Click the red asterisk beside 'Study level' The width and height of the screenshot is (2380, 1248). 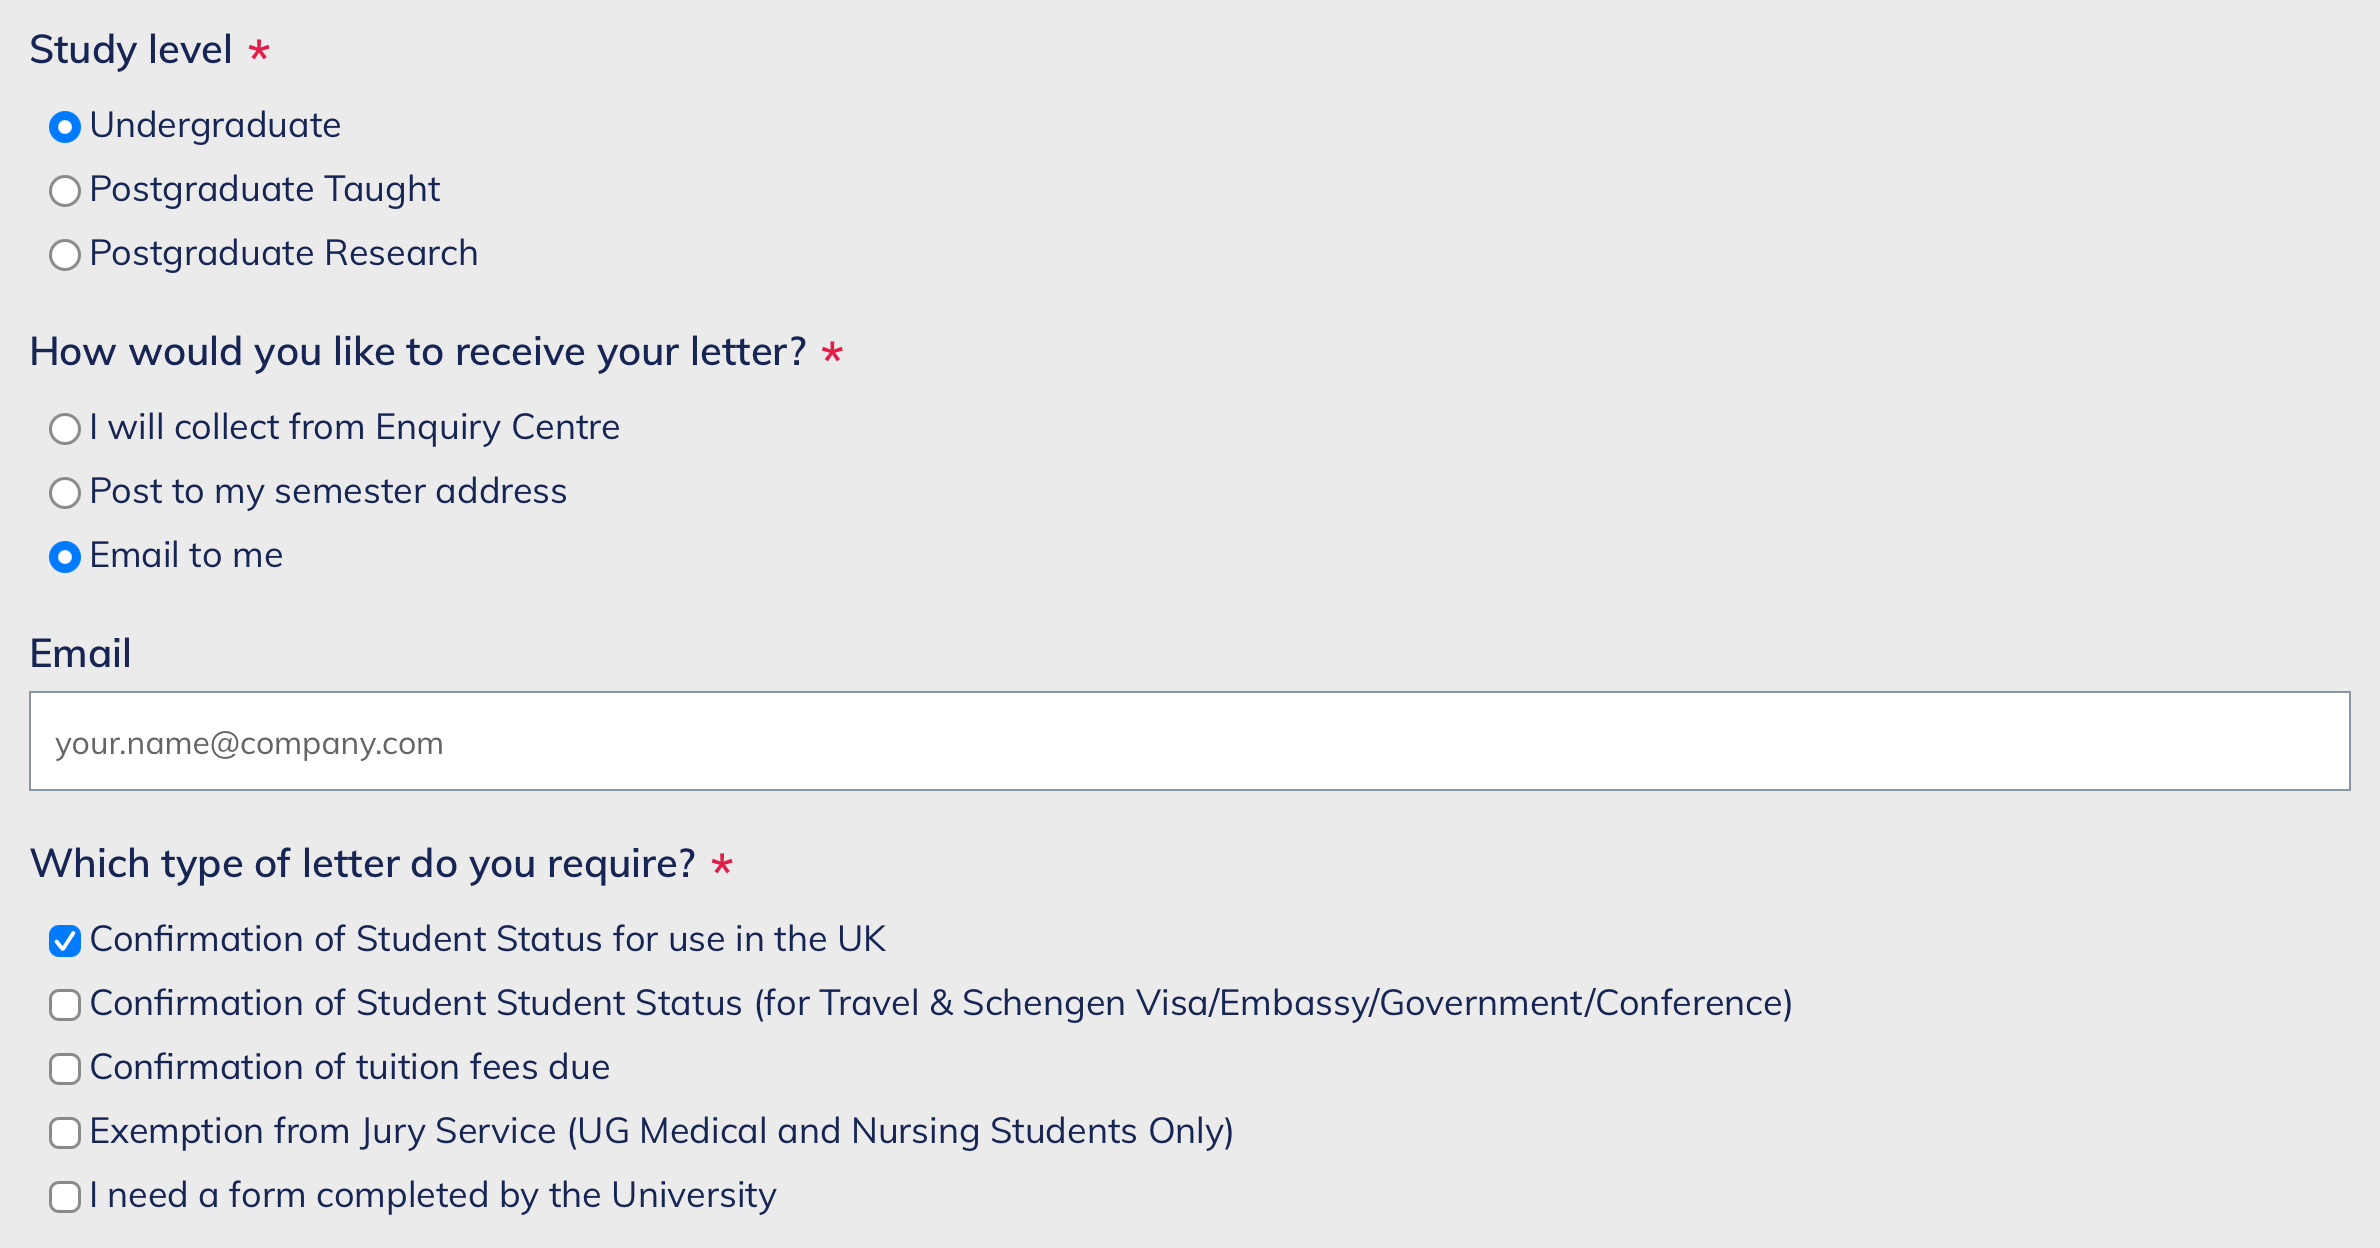[x=259, y=50]
